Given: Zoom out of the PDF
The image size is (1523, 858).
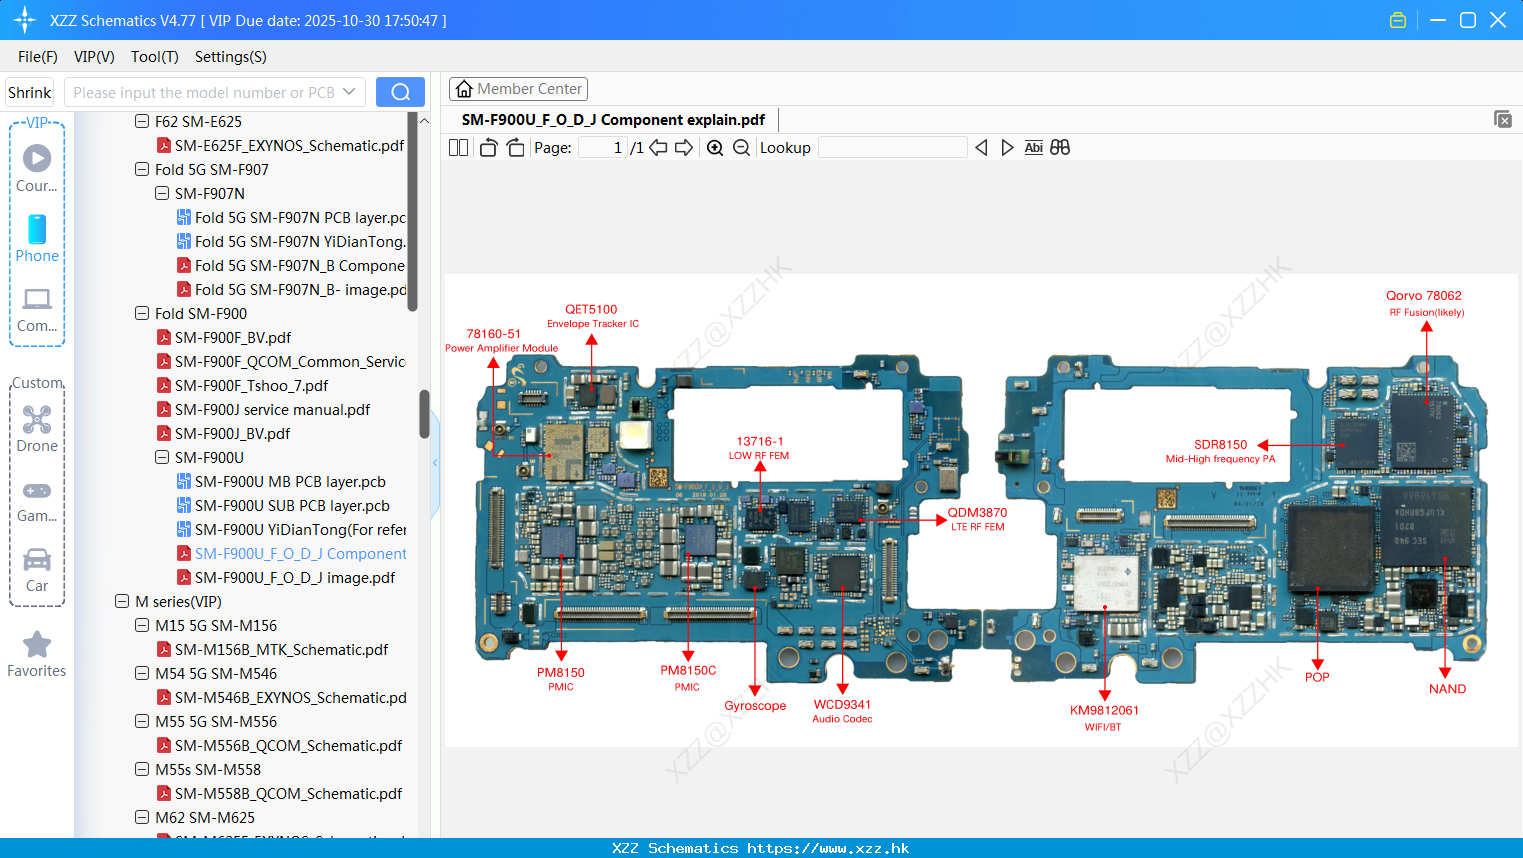Looking at the screenshot, I should (x=741, y=148).
